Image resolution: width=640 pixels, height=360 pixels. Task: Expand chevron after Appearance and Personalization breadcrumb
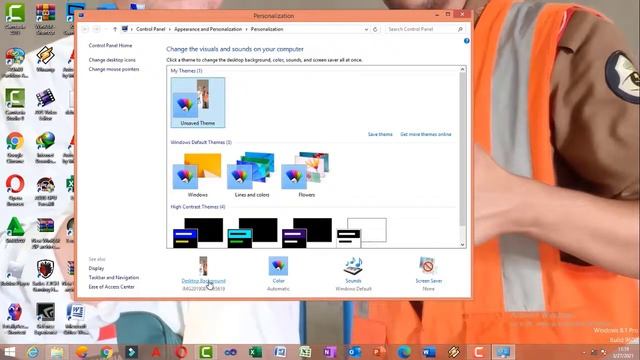click(247, 29)
